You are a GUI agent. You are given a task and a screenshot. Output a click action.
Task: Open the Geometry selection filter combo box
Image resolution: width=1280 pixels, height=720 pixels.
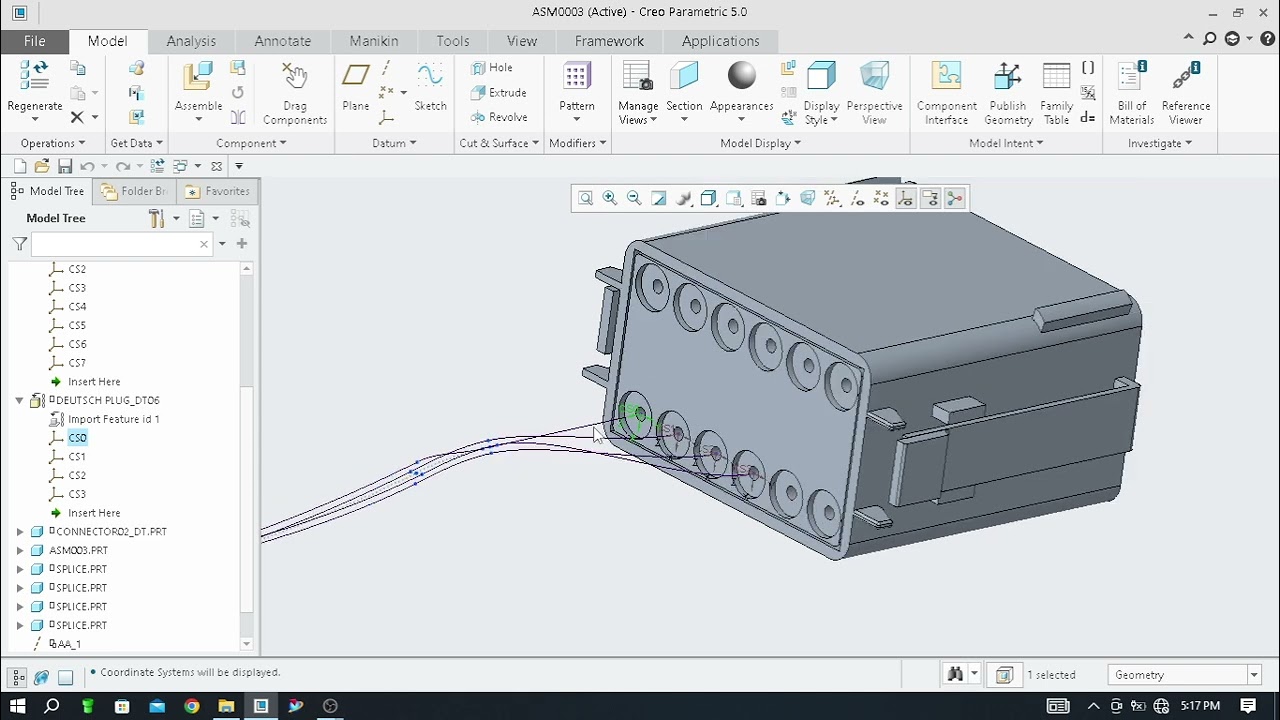click(x=1185, y=674)
